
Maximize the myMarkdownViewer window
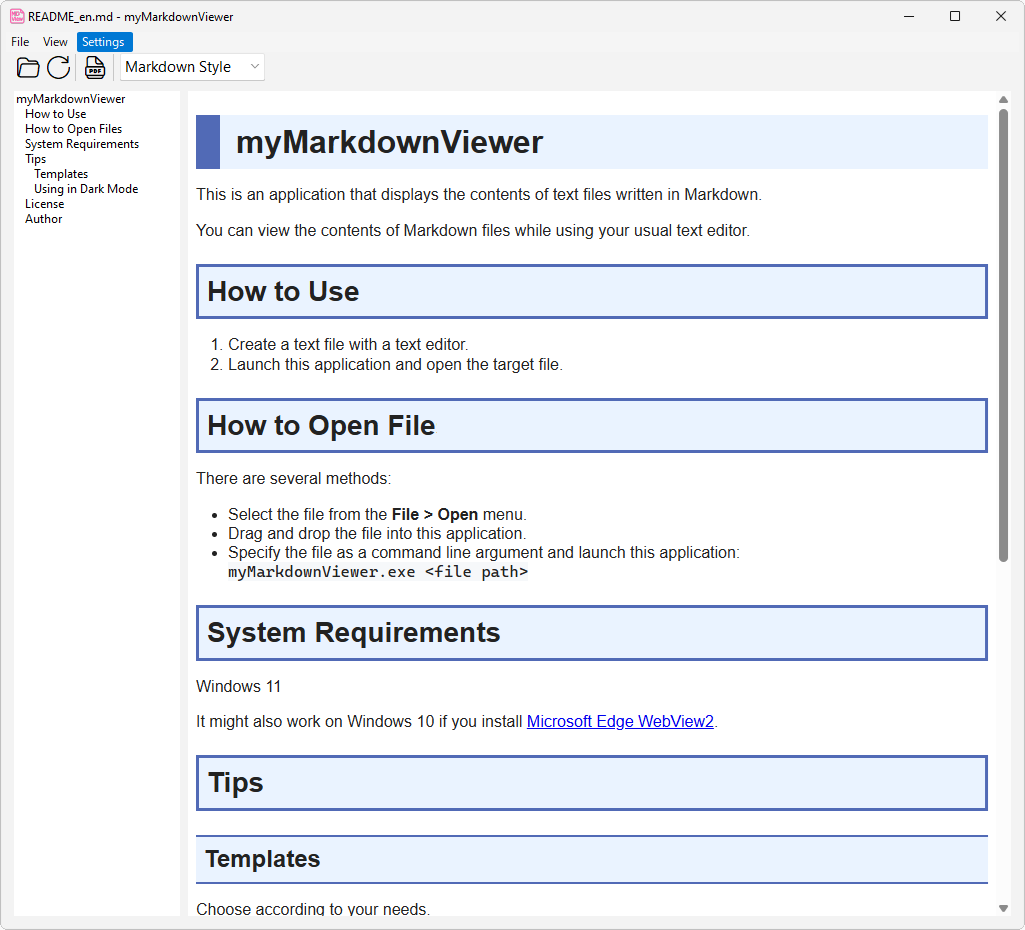pos(954,16)
